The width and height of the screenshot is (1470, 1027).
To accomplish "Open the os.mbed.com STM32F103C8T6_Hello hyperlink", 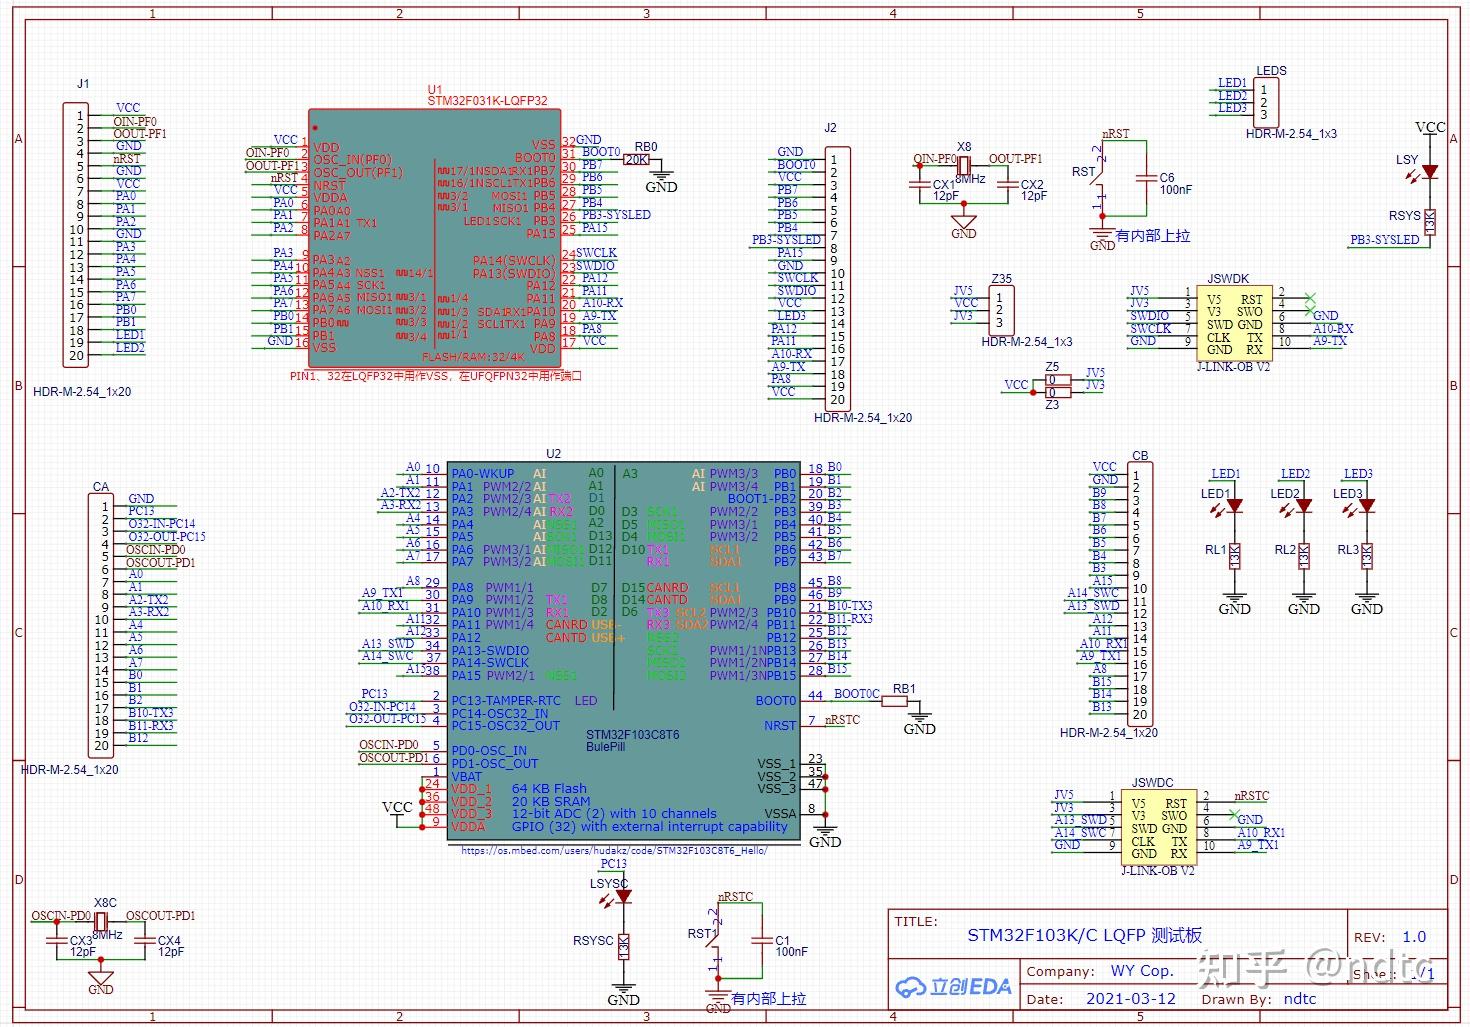I will click(x=612, y=851).
